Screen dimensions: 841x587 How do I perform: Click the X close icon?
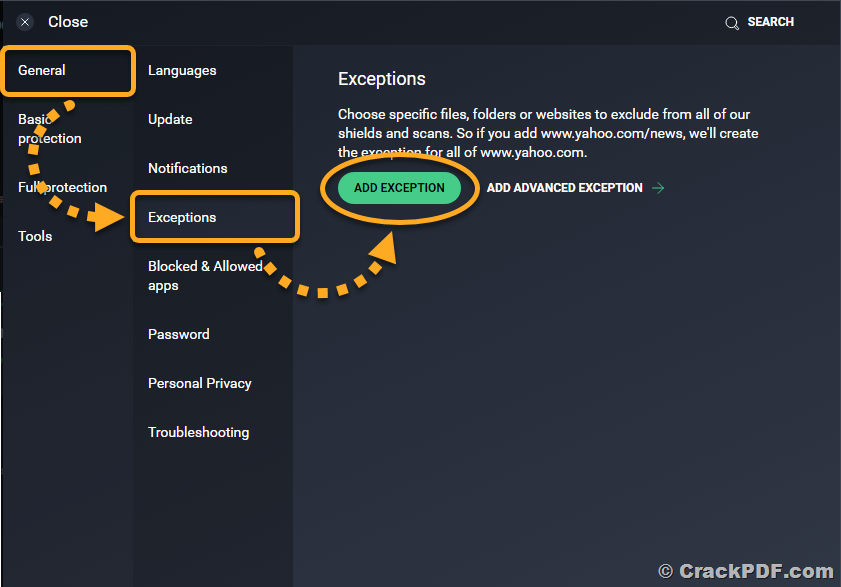[25, 22]
